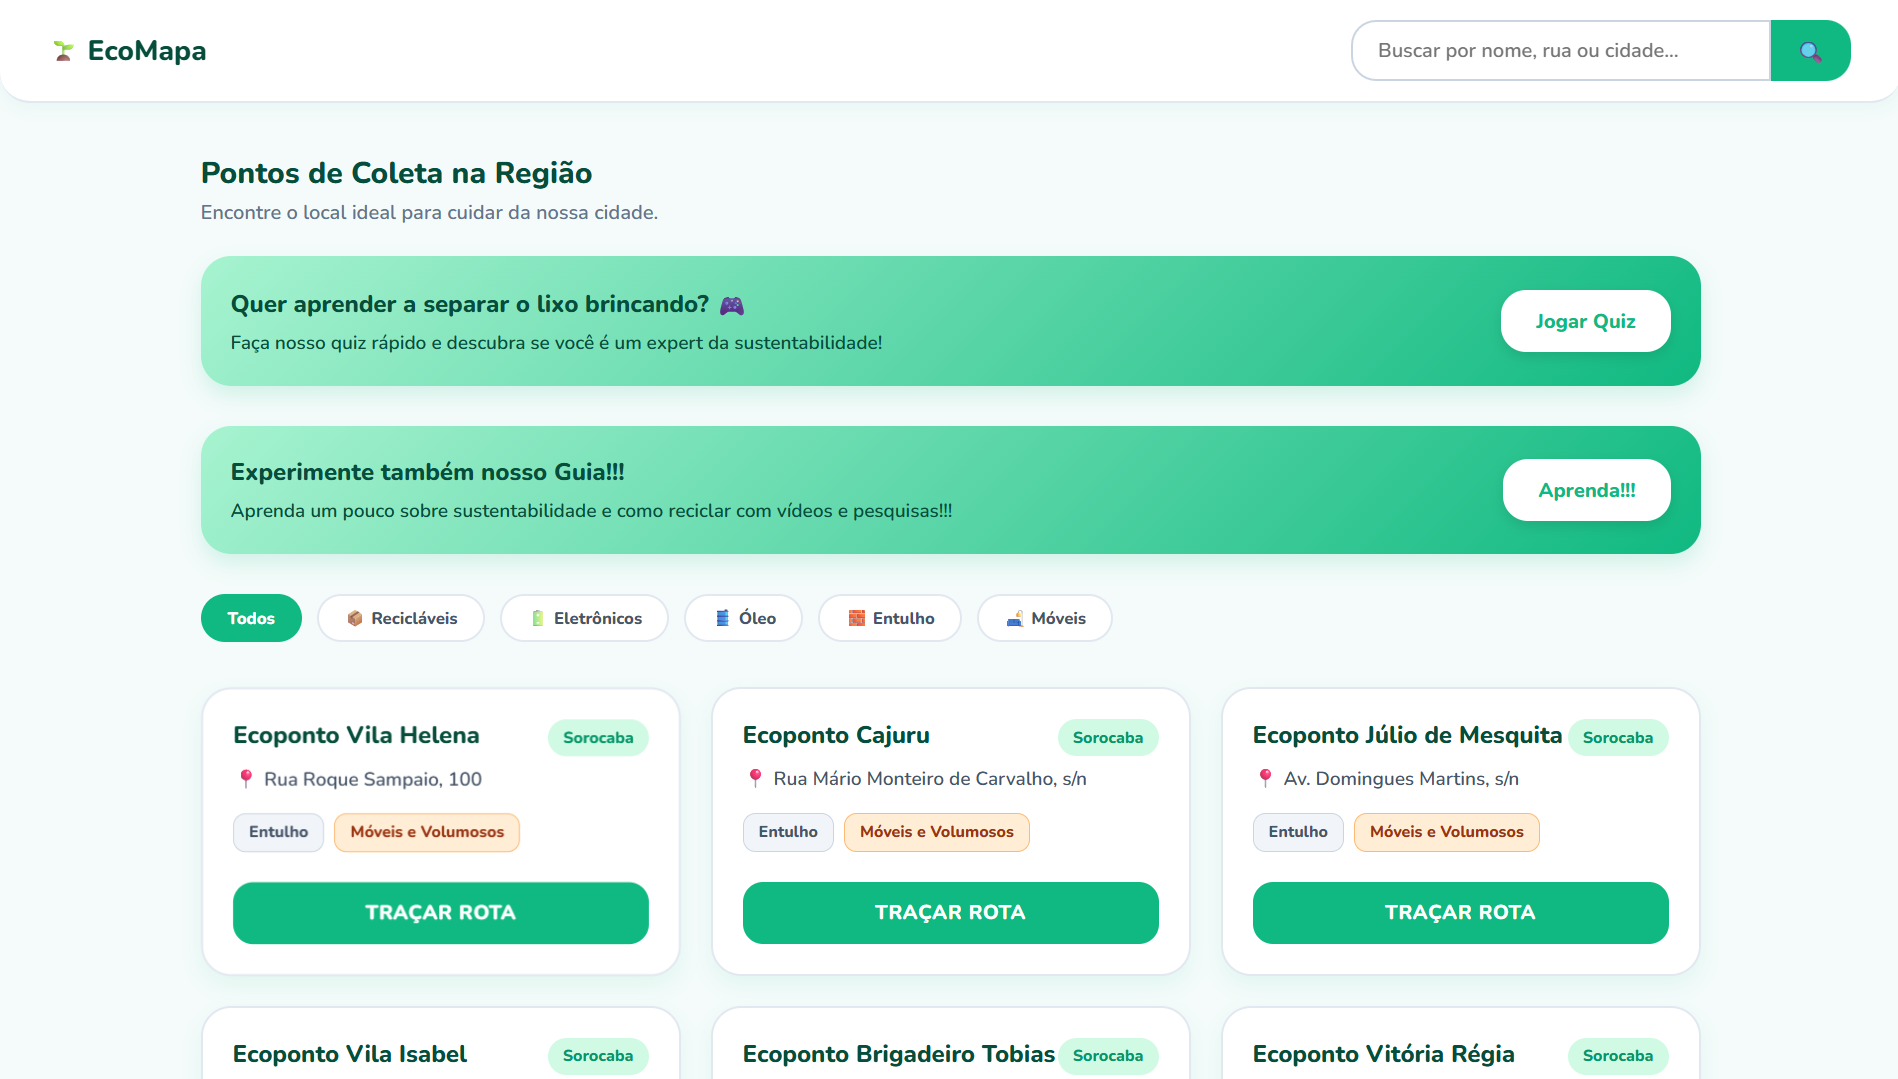Filter by Recicláveis category
Image resolution: width=1898 pixels, height=1079 pixels.
401,618
